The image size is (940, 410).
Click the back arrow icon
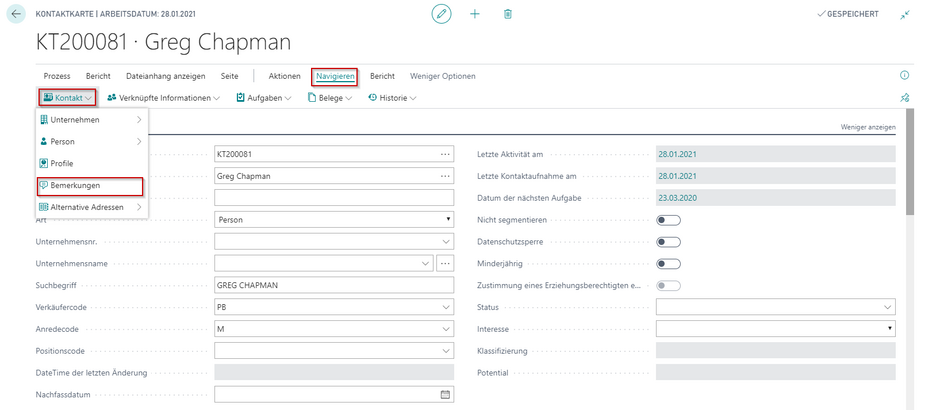pos(16,14)
